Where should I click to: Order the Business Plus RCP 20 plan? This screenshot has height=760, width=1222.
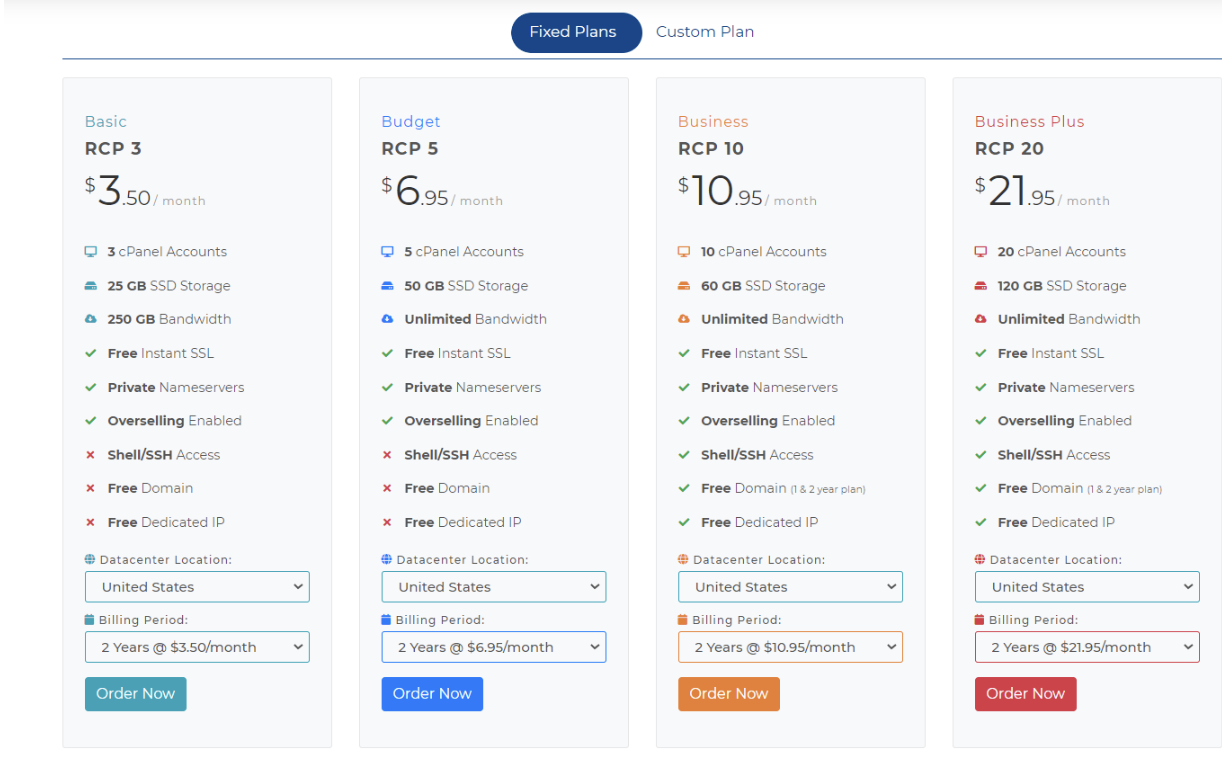click(1025, 694)
